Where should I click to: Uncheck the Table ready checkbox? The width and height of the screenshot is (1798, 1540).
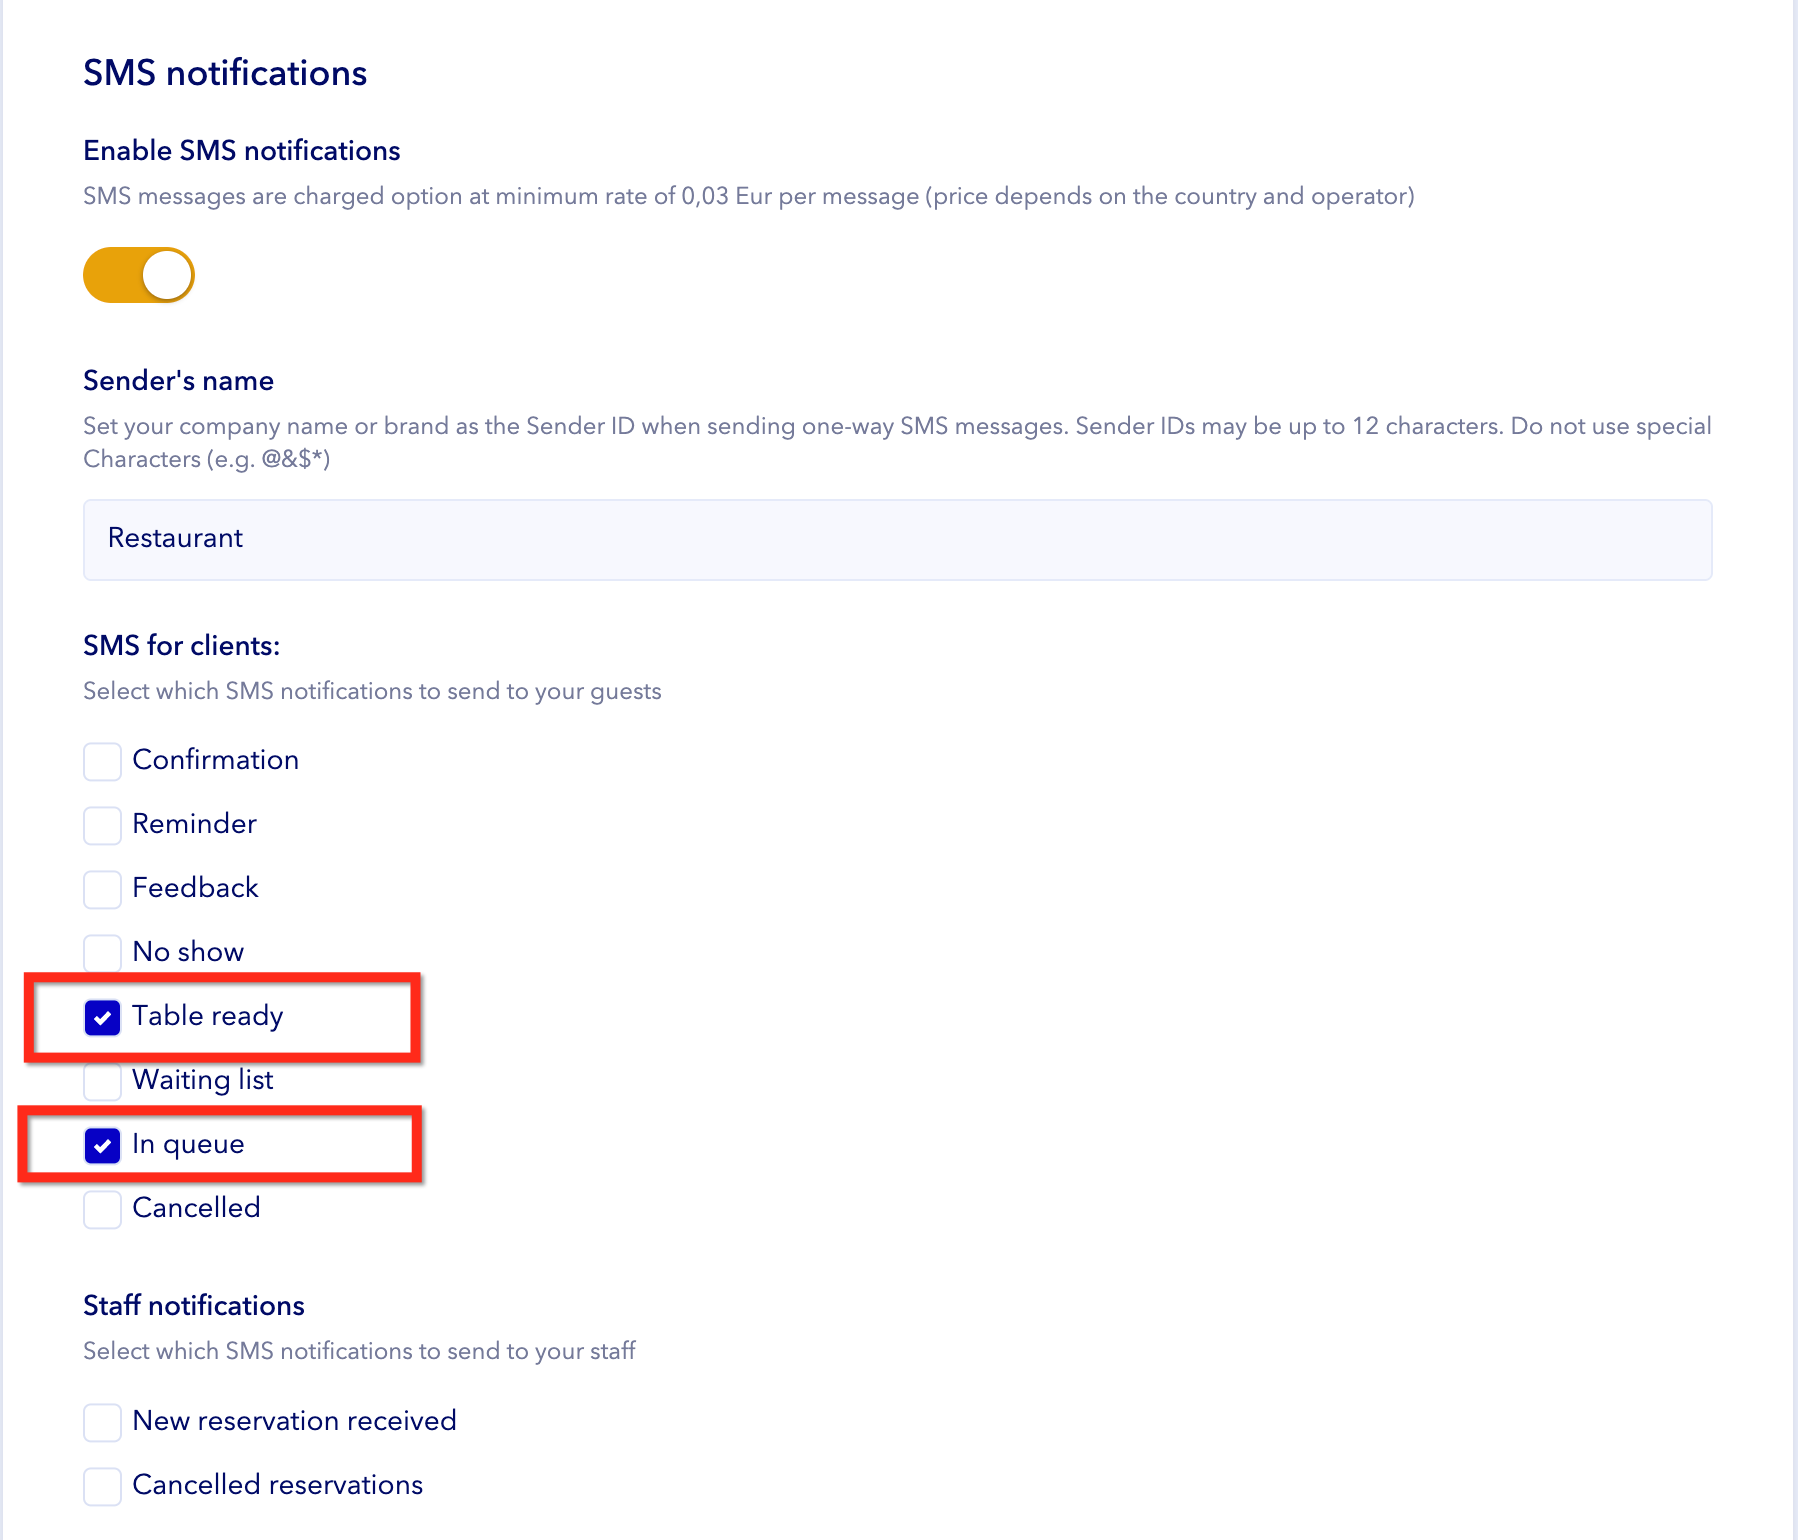[103, 1017]
